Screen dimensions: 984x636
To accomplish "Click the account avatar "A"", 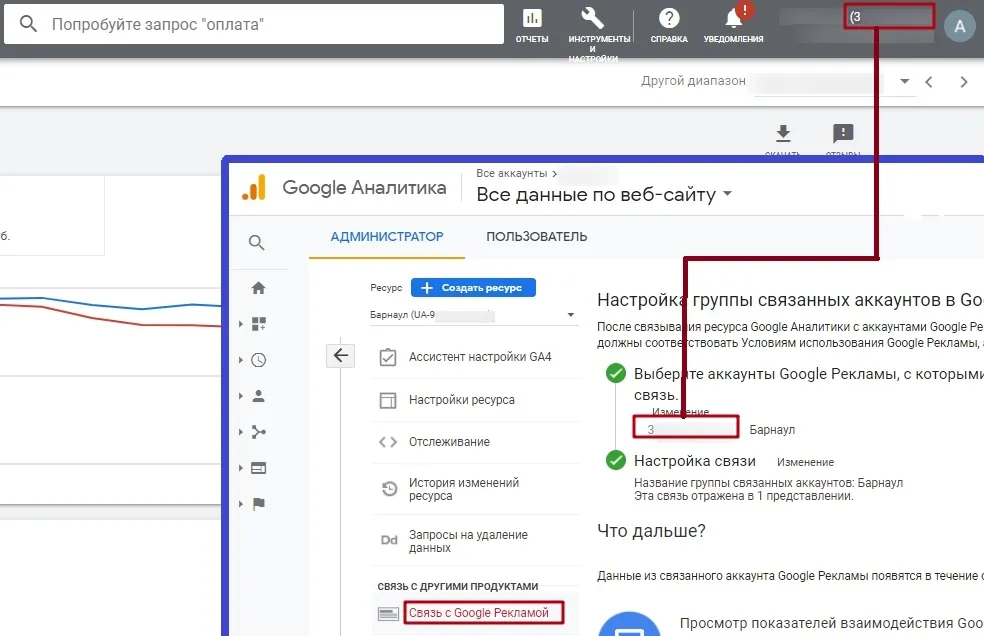I will [x=960, y=26].
